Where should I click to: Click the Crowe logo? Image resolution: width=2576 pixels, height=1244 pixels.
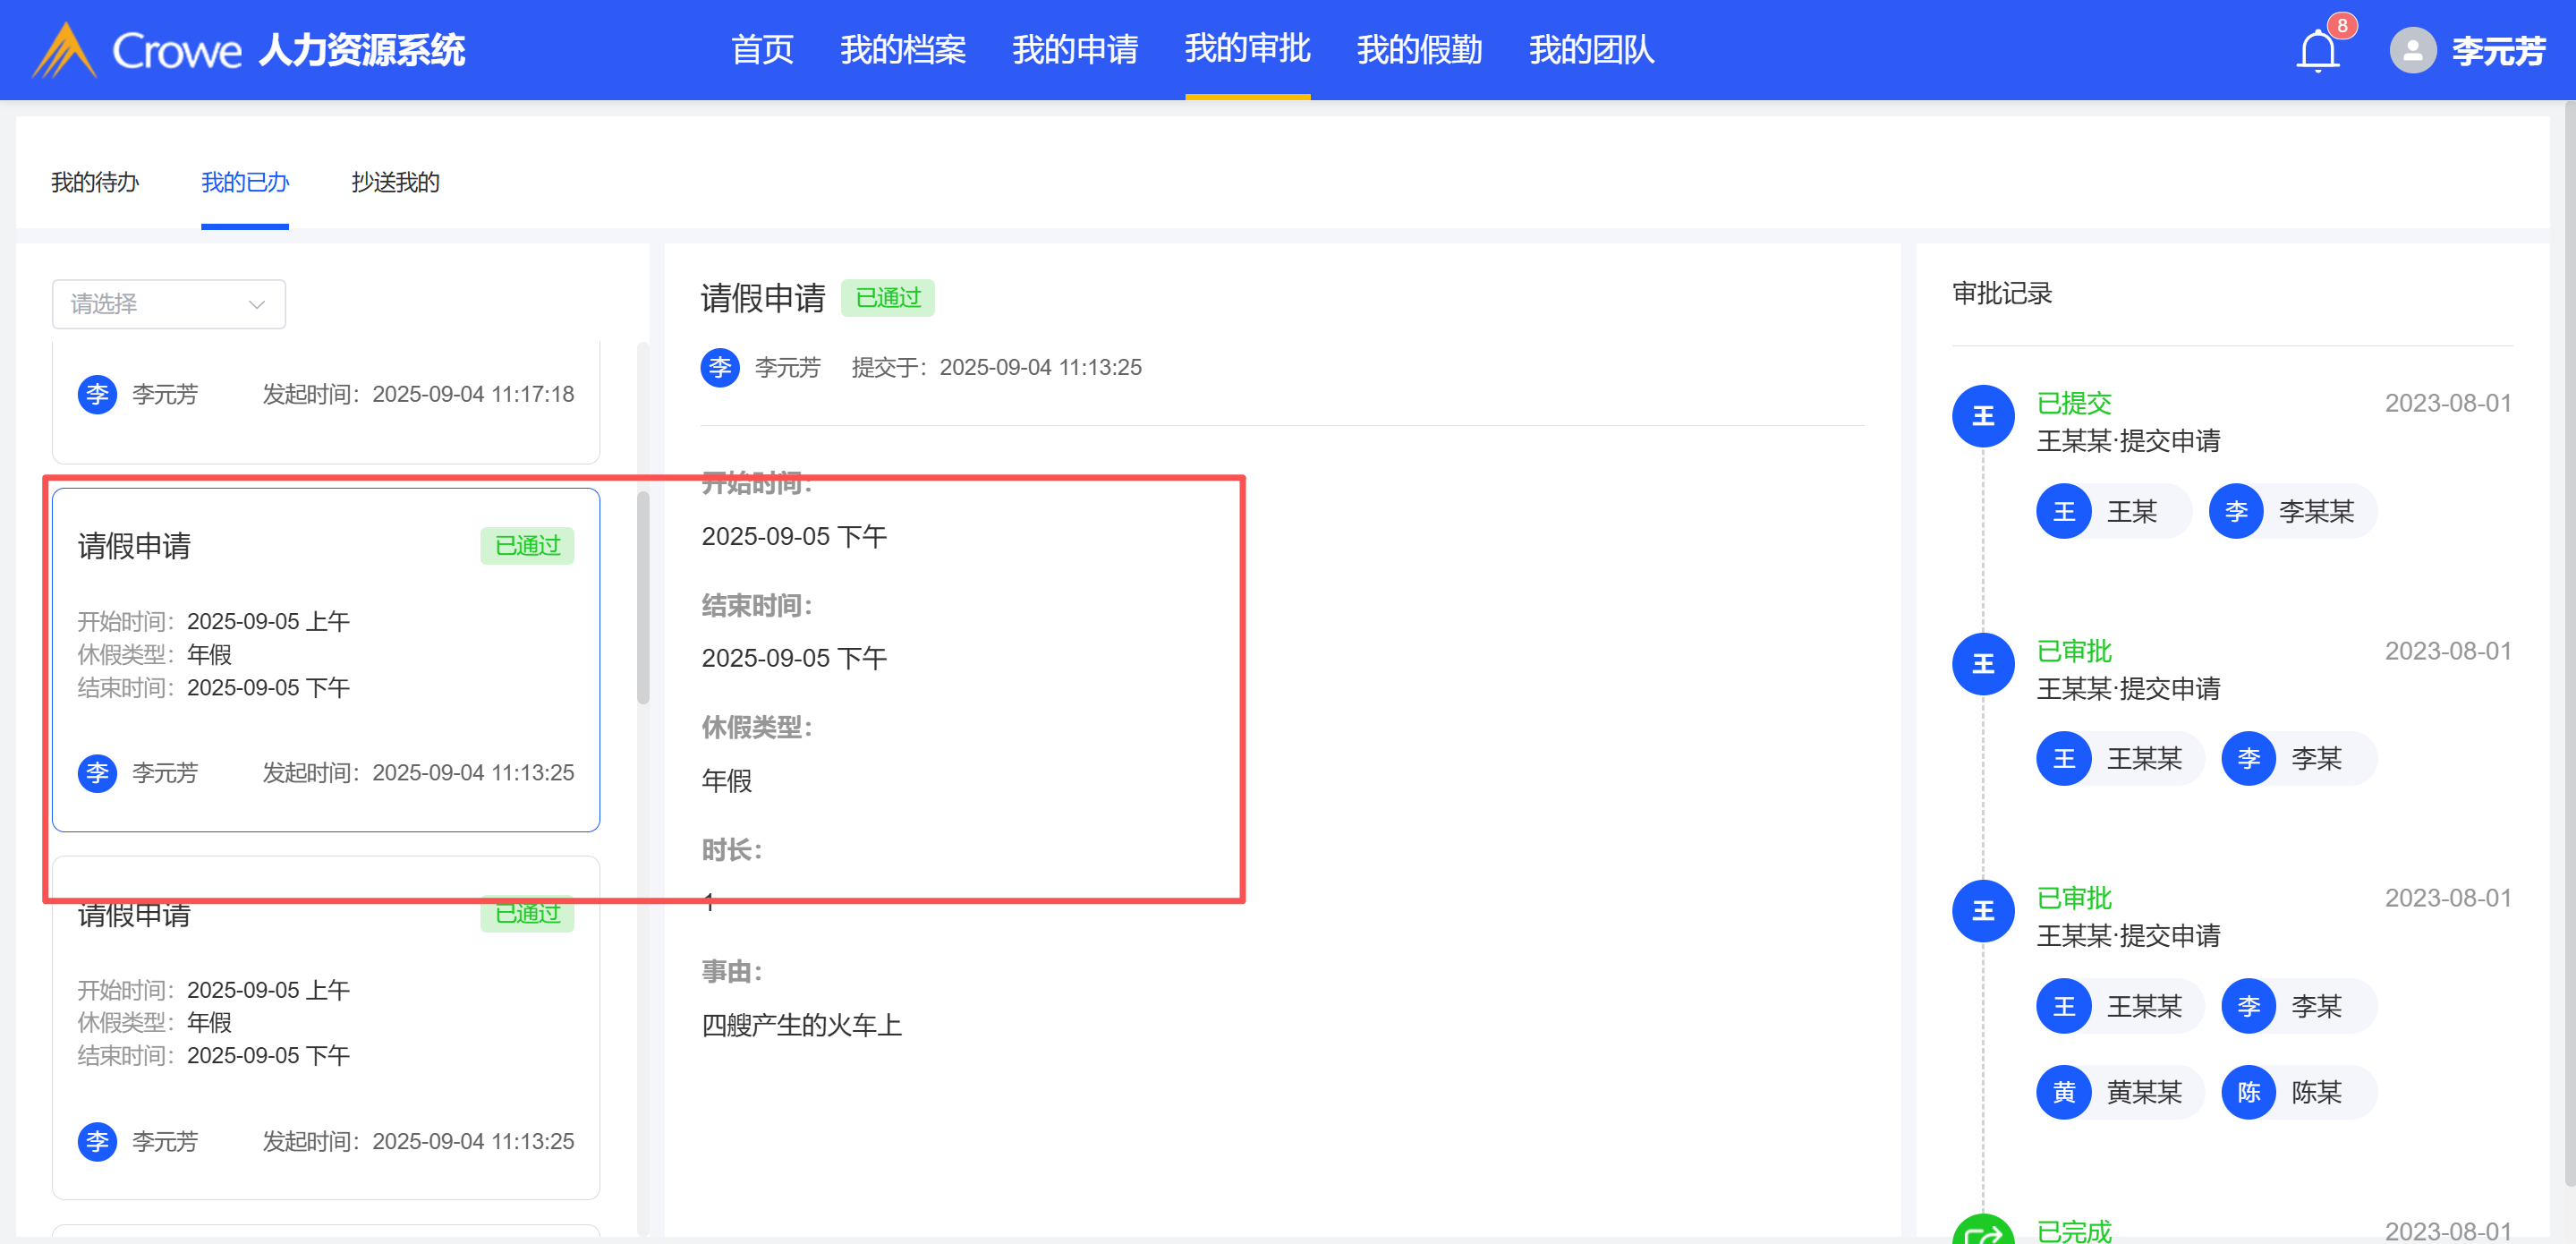coord(66,50)
